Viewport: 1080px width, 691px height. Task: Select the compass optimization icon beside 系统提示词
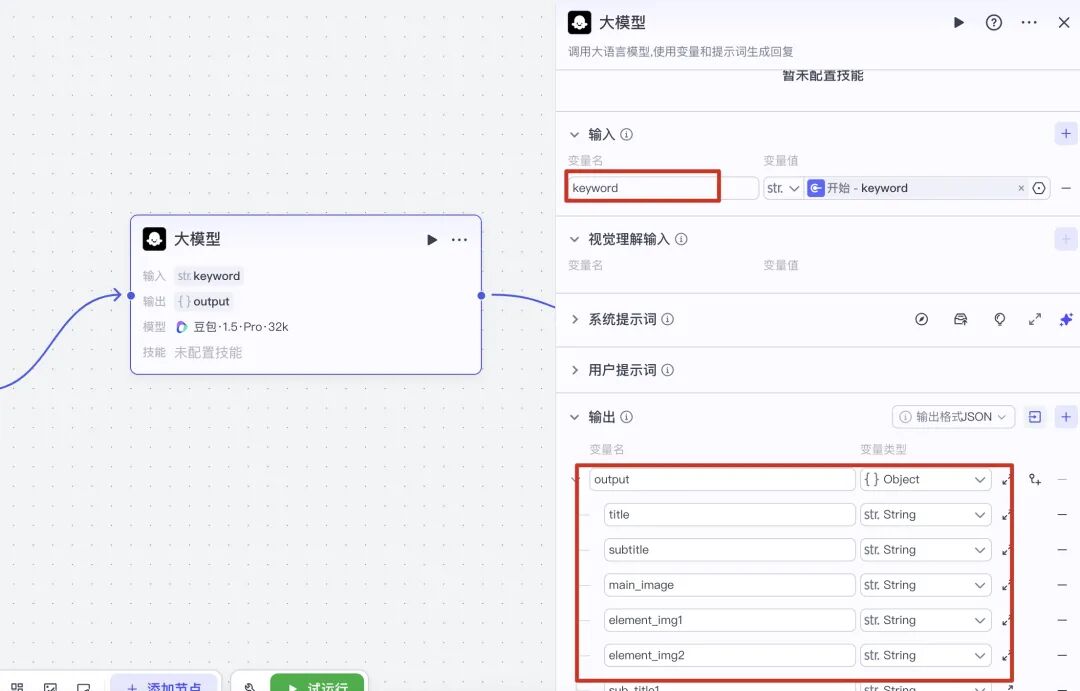pyautogui.click(x=922, y=319)
